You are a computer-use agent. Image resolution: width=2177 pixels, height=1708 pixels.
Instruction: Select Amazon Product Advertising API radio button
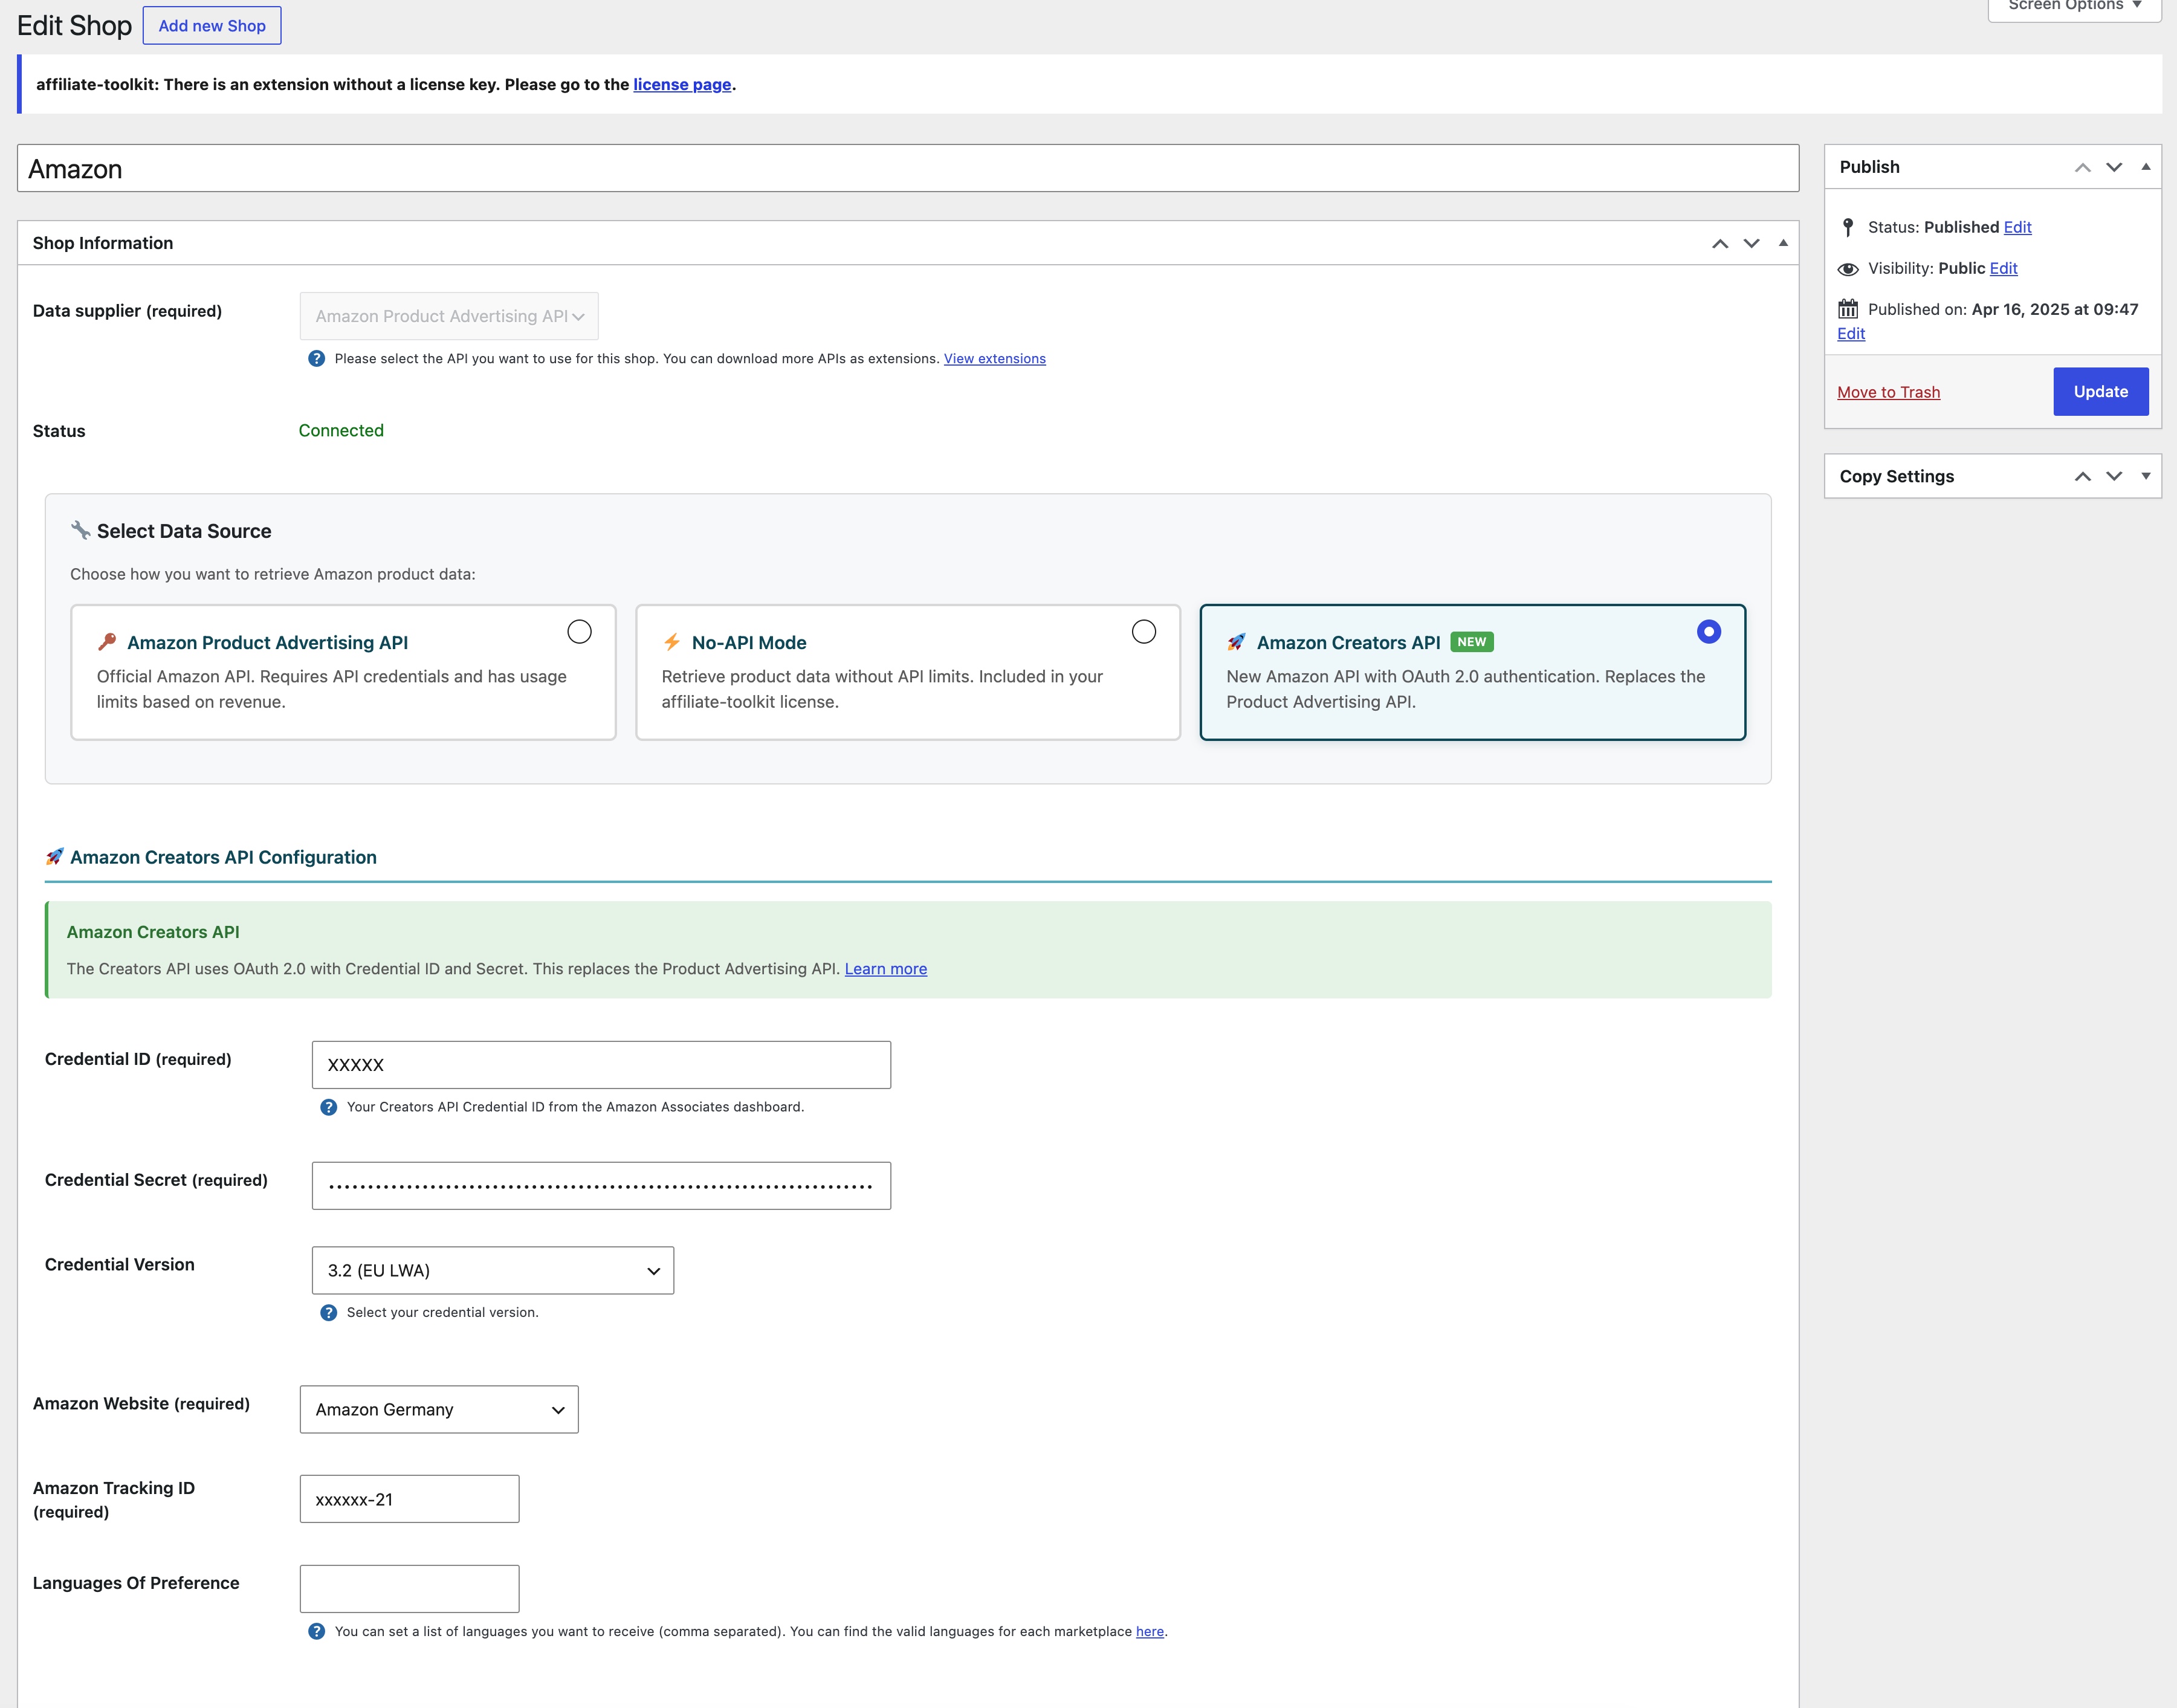(579, 632)
